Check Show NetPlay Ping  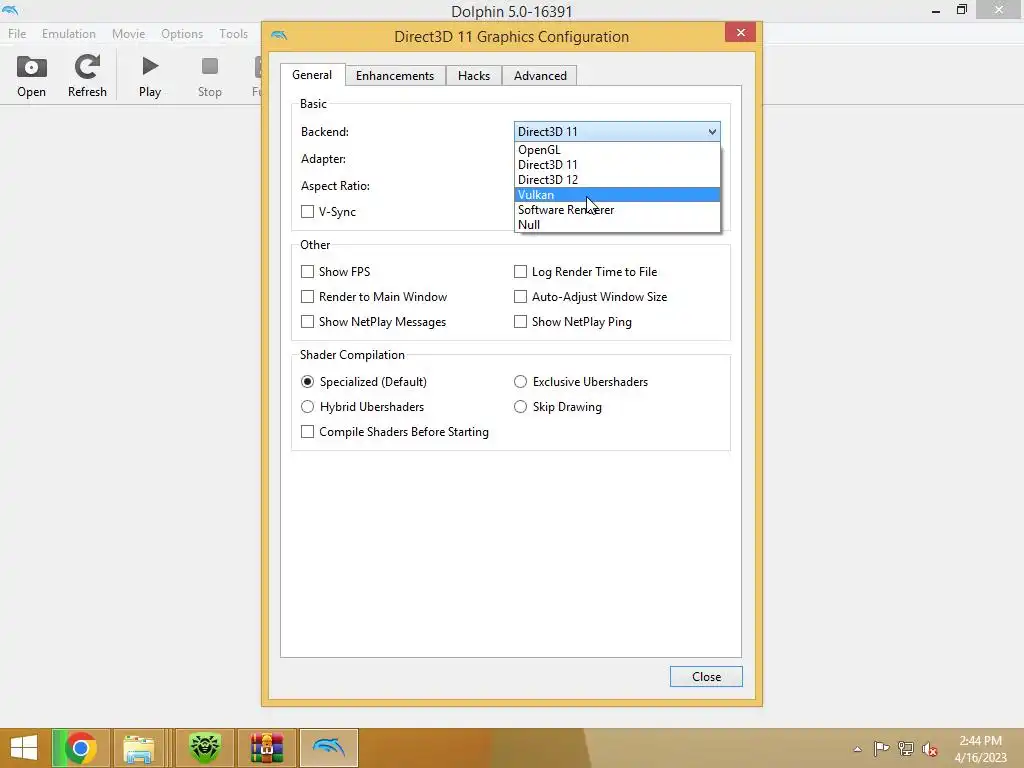[520, 321]
